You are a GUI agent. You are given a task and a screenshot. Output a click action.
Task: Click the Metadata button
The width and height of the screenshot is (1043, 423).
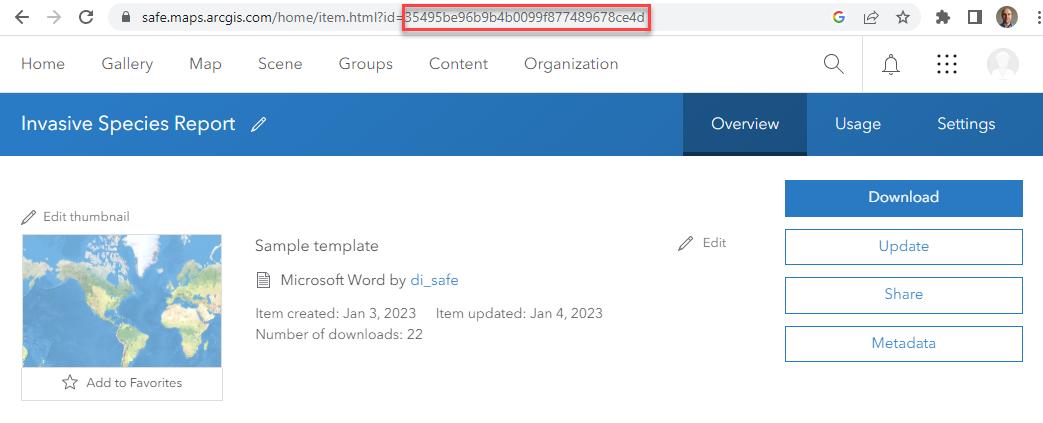tap(903, 344)
